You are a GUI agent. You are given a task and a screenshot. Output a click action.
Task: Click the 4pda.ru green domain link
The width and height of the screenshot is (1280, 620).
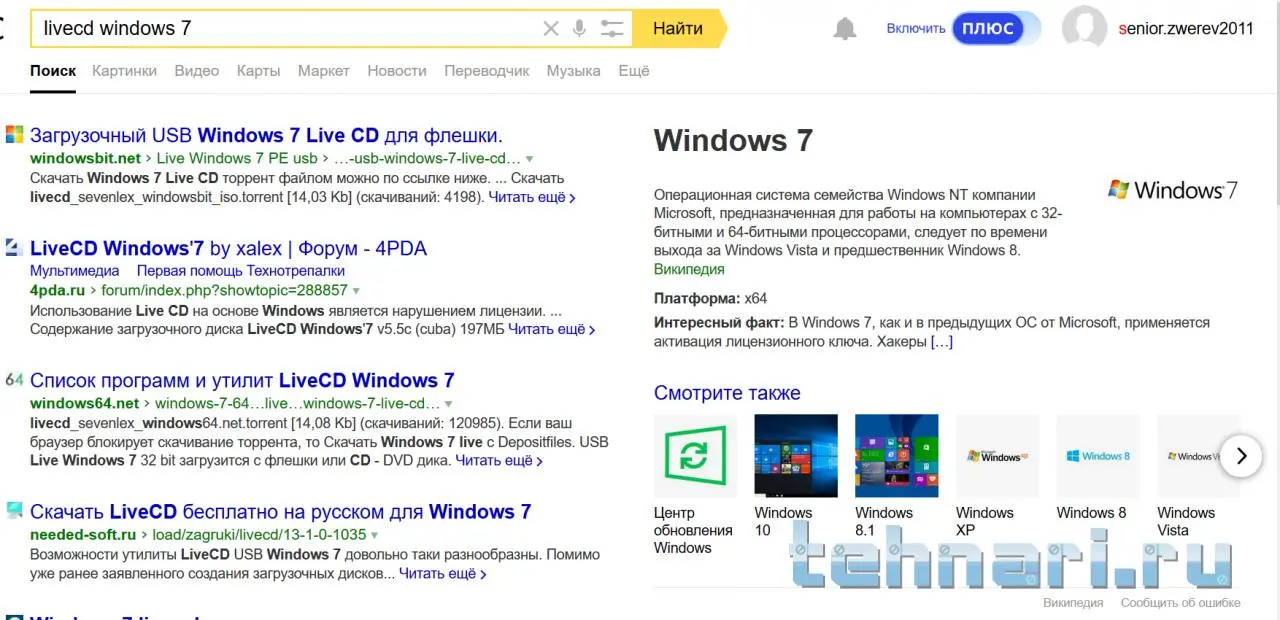pos(57,291)
